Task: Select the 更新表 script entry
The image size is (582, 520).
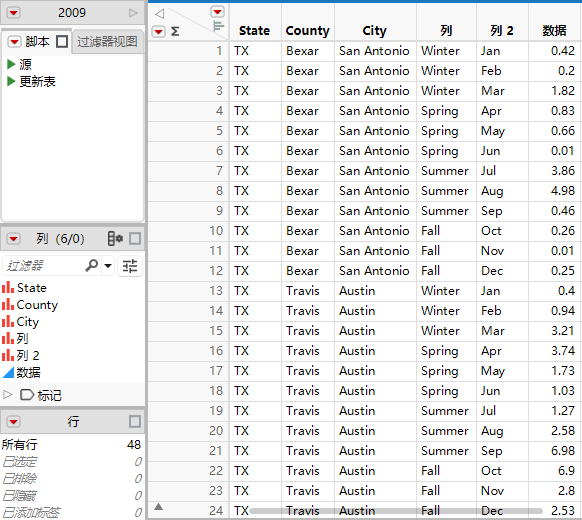Action: pyautogui.click(x=37, y=81)
